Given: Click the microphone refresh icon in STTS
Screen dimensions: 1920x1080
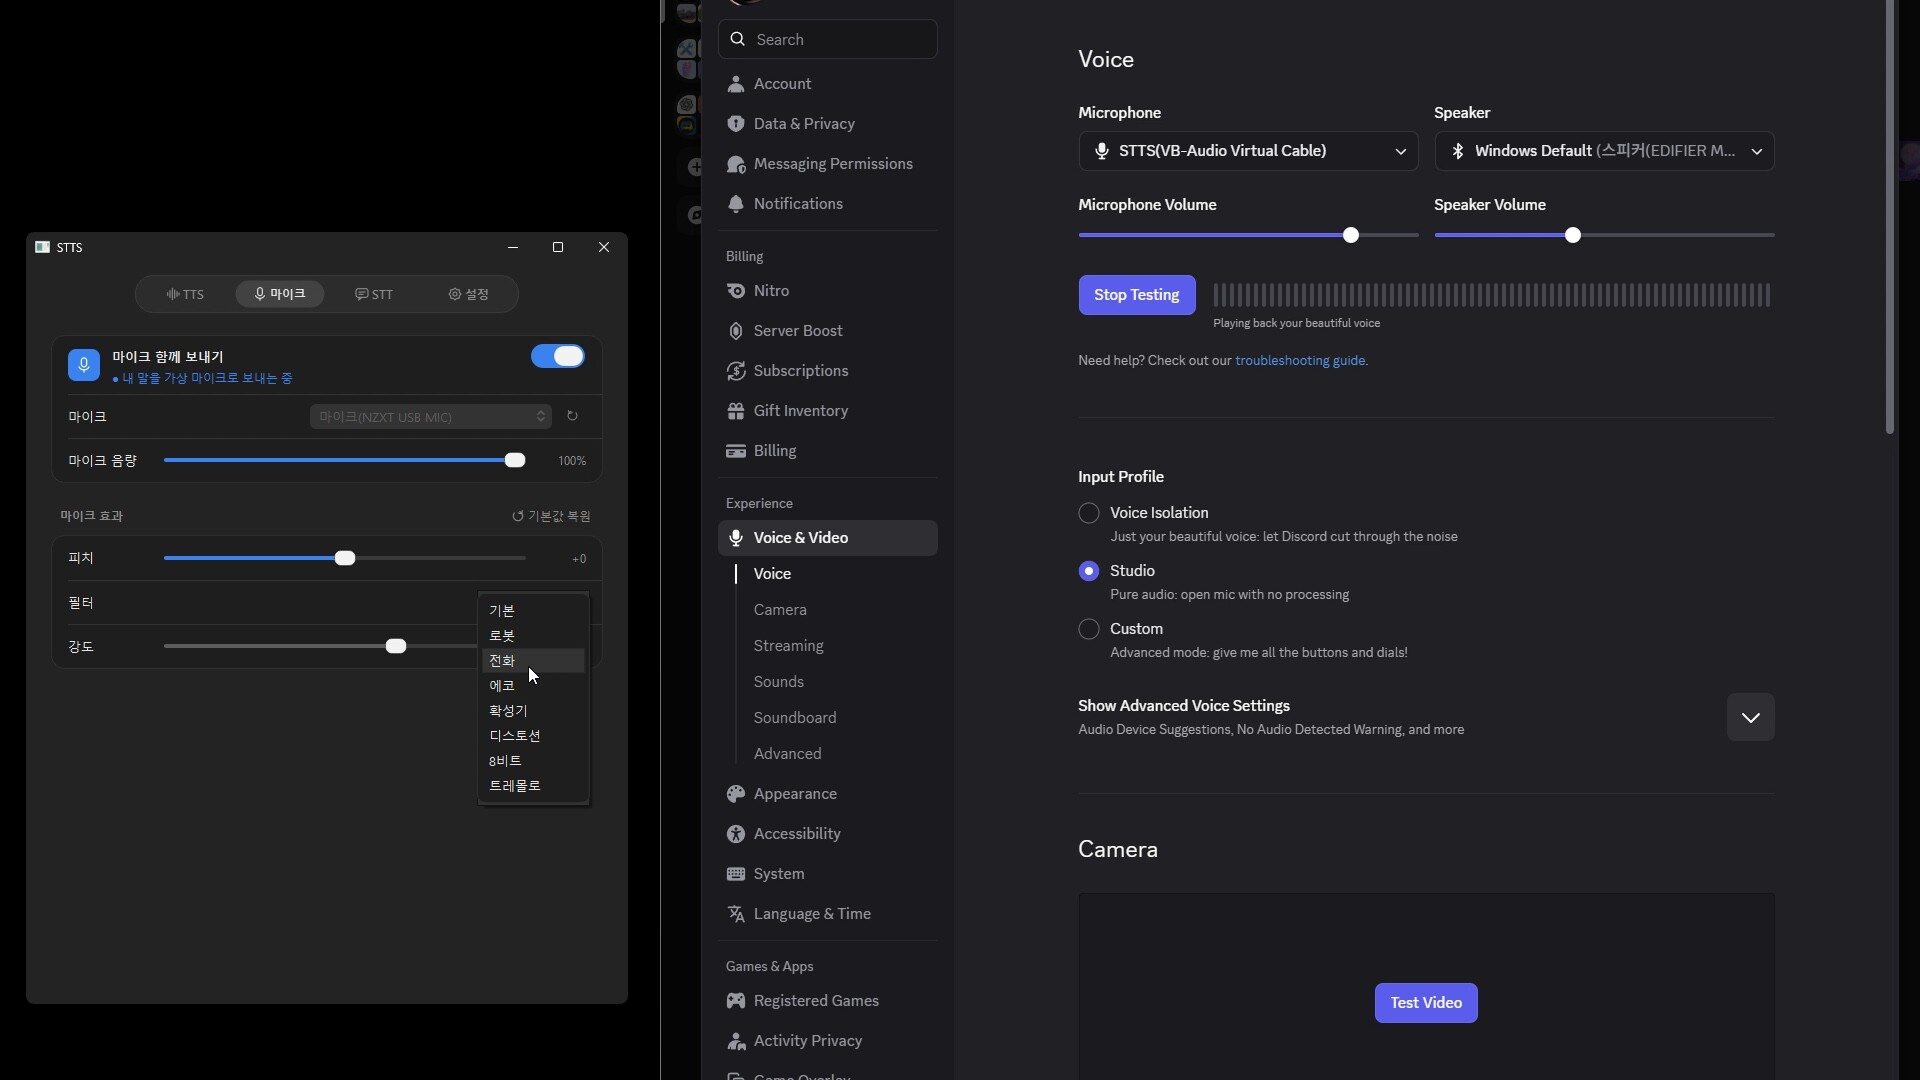Looking at the screenshot, I should click(572, 416).
